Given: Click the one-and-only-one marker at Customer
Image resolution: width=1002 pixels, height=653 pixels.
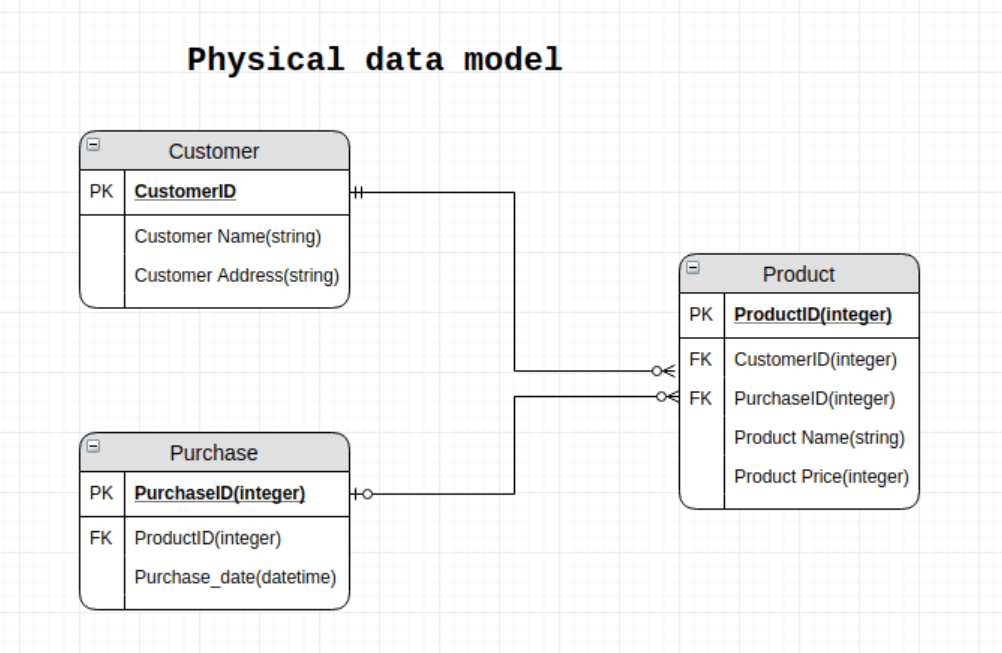Looking at the screenshot, I should point(359,192).
